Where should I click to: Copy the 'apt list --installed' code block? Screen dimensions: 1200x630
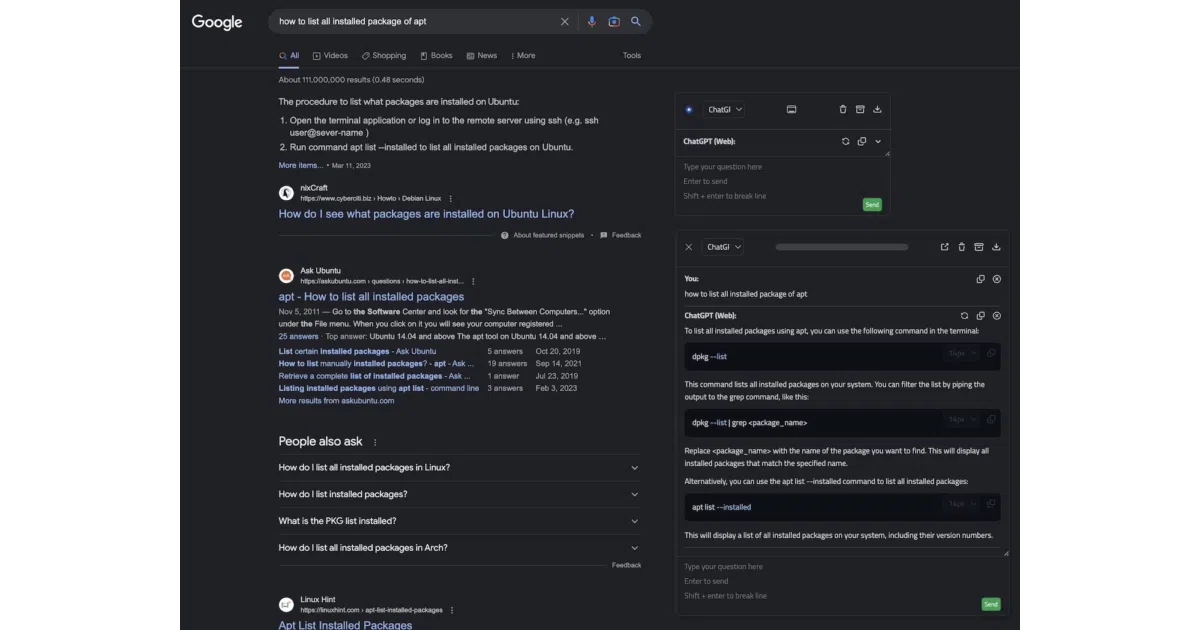click(x=991, y=504)
